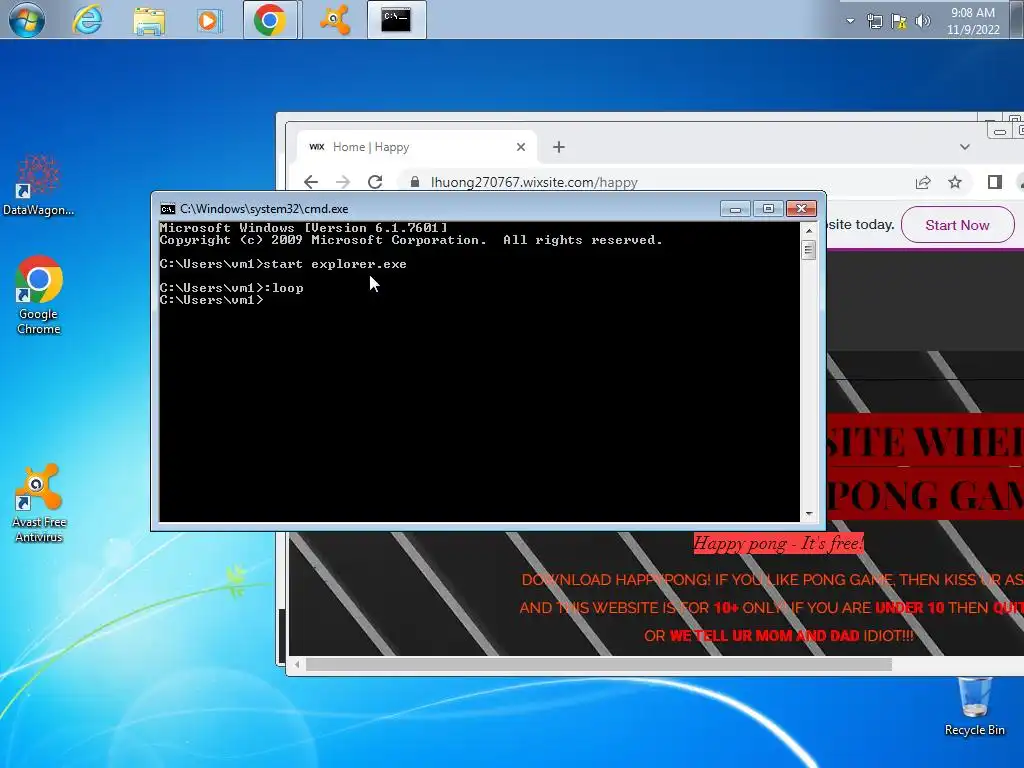Screen dimensions: 1024x768
Task: Close the cmd.exe window
Action: click(801, 209)
